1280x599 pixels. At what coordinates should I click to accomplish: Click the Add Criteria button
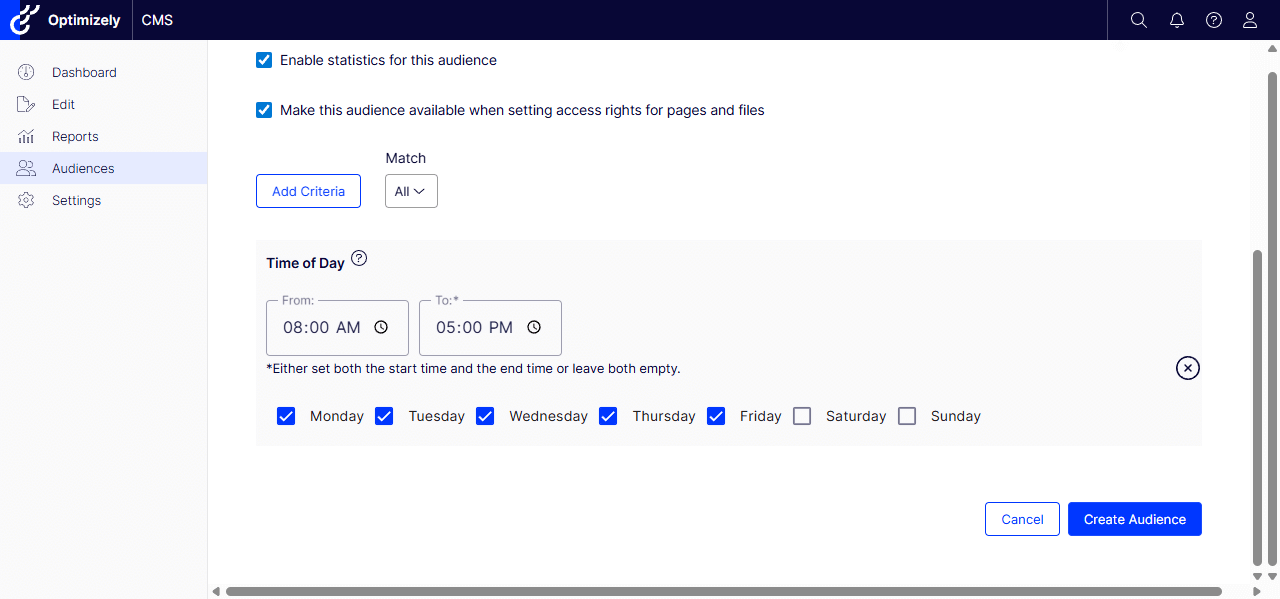pos(308,191)
